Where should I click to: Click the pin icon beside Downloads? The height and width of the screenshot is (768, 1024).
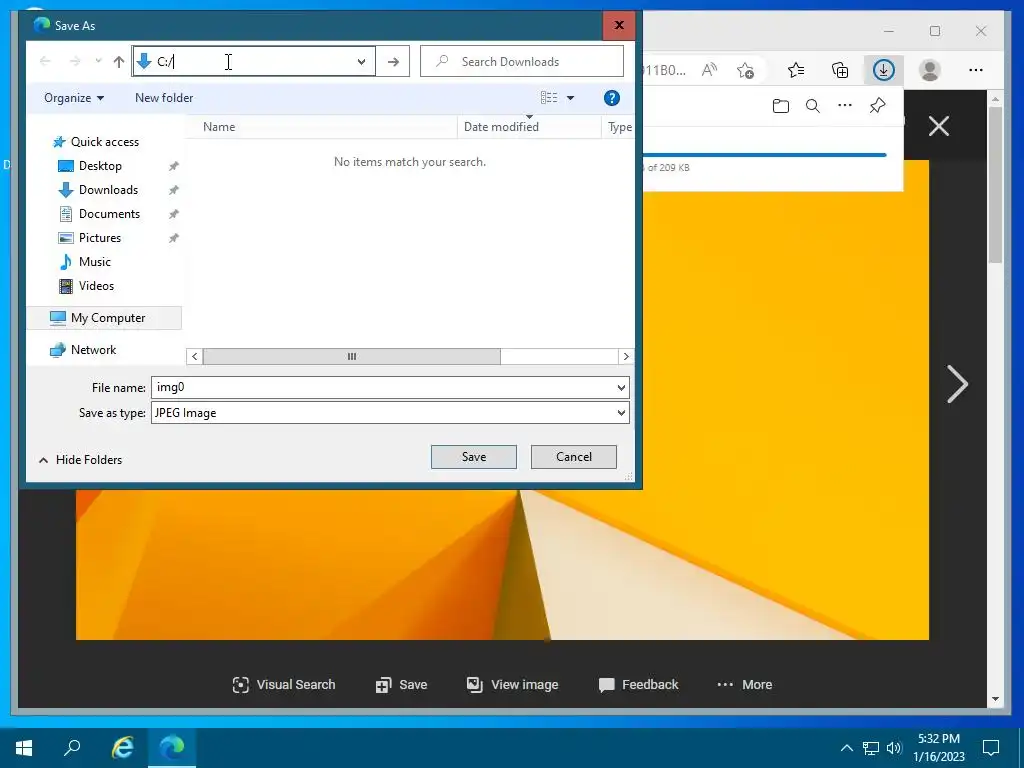click(x=174, y=190)
